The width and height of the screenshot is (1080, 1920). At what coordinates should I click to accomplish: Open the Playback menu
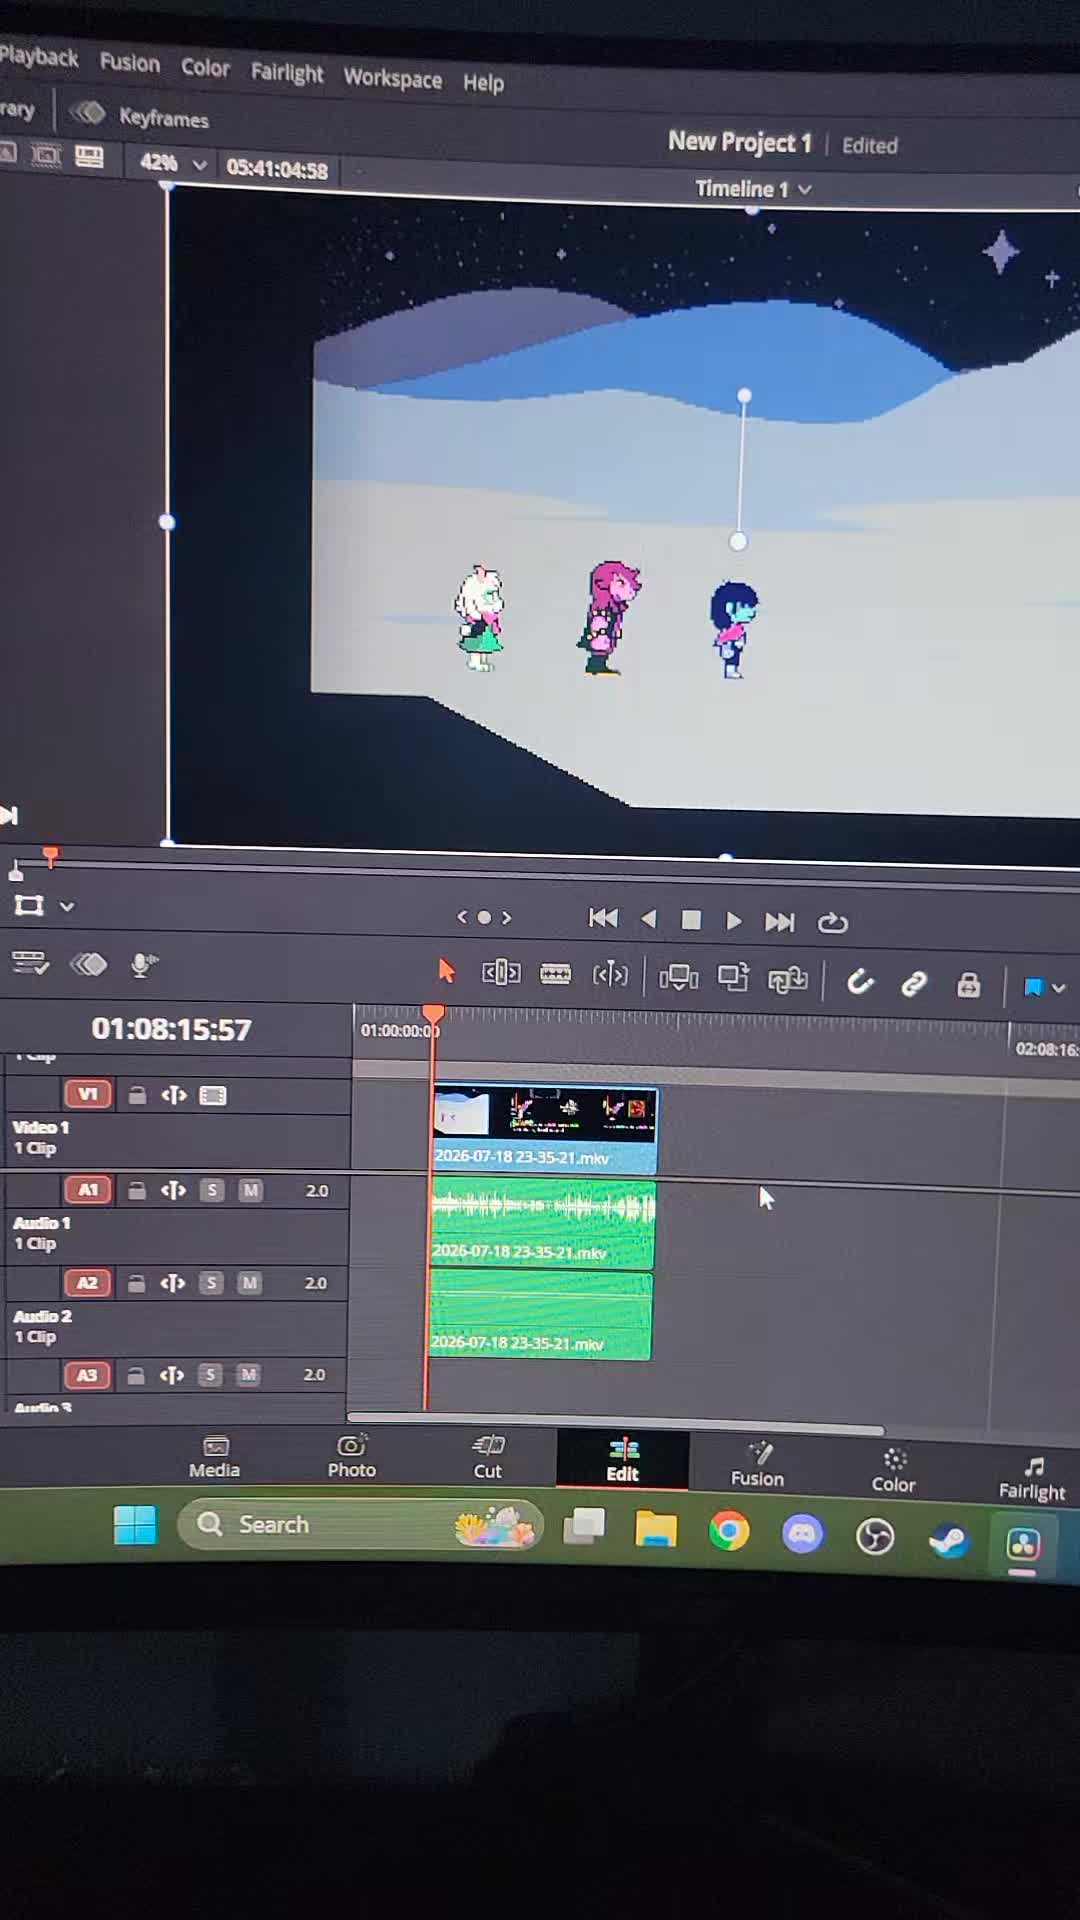point(38,56)
